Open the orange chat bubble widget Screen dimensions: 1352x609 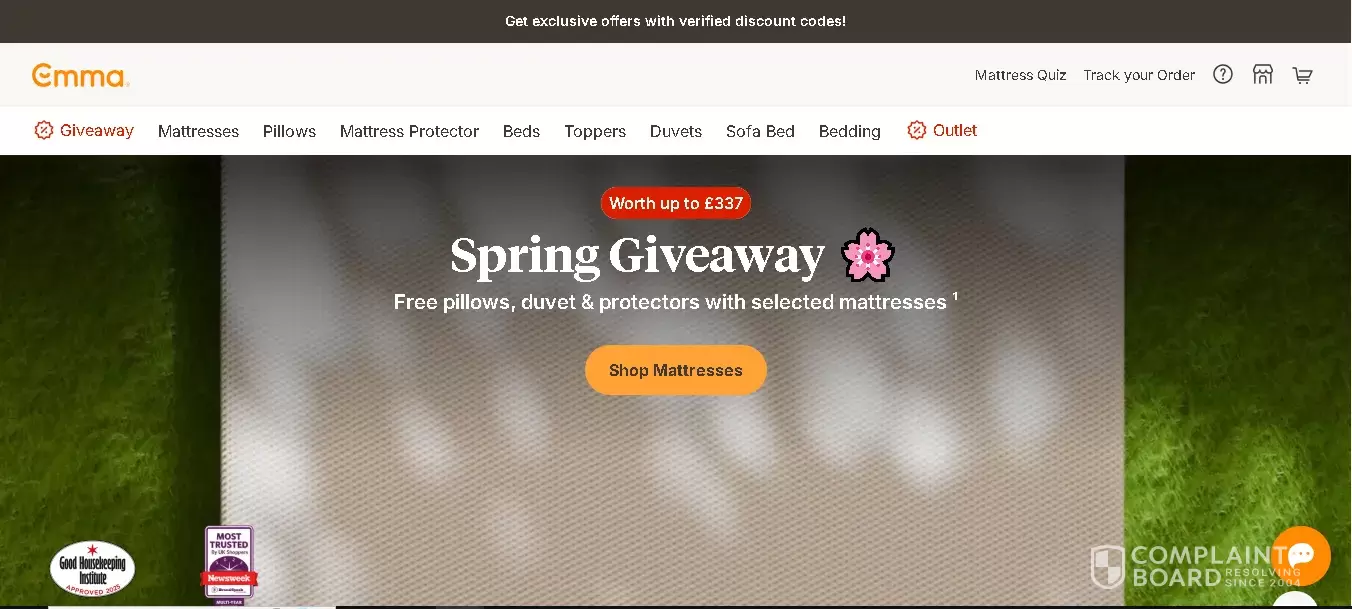(1300, 556)
